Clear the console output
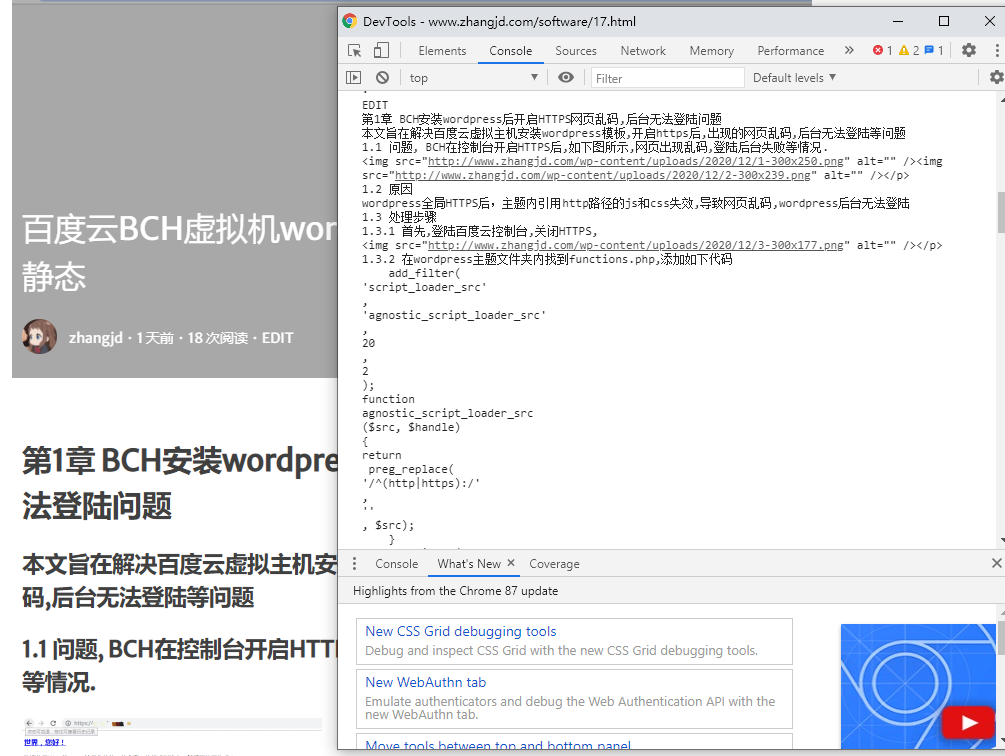Viewport: 1005px width, 756px height. tap(383, 78)
